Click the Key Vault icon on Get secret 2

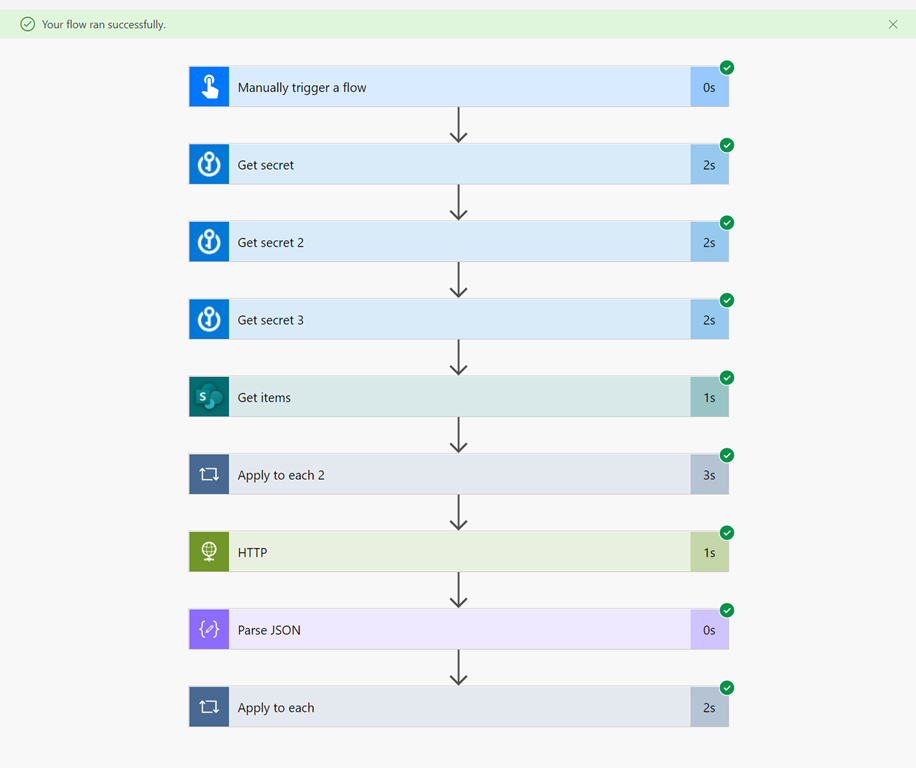pos(209,242)
